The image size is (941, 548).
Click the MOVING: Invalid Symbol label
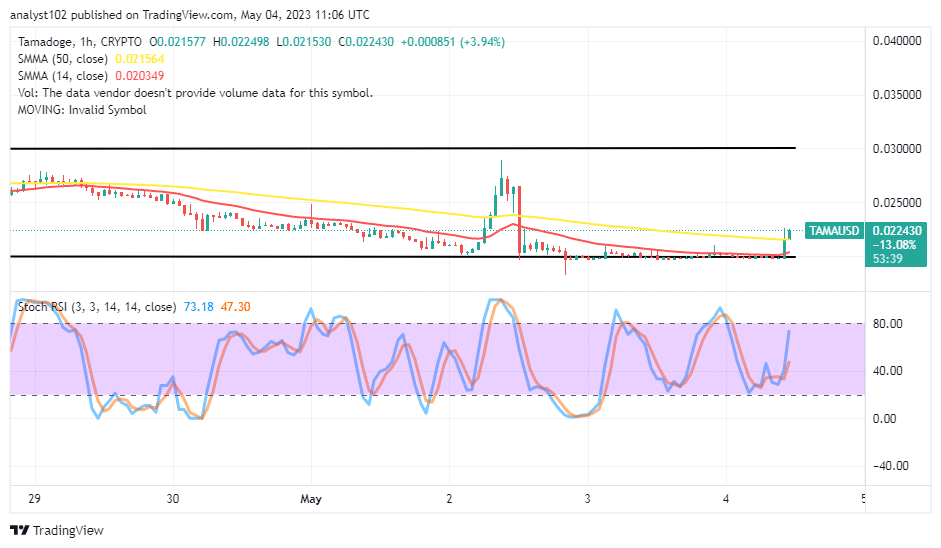[78, 110]
